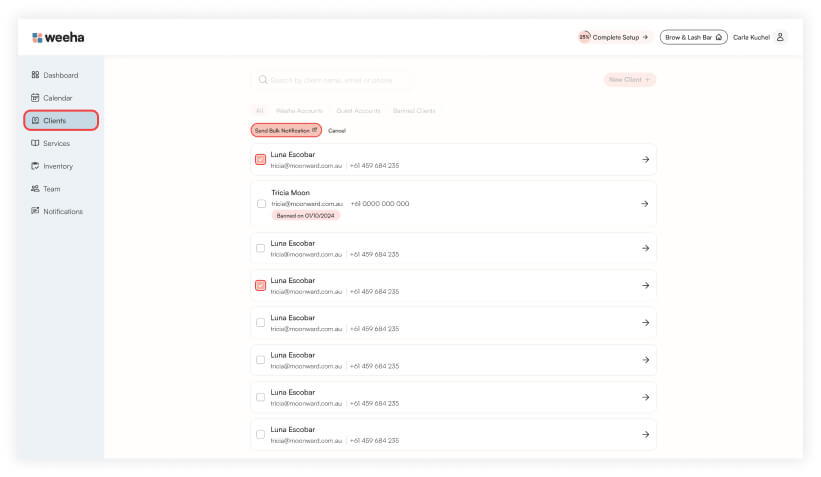Uncheck the first Luna Escobar row's checkbox
Image resolution: width=821 pixels, height=477 pixels.
260,159
